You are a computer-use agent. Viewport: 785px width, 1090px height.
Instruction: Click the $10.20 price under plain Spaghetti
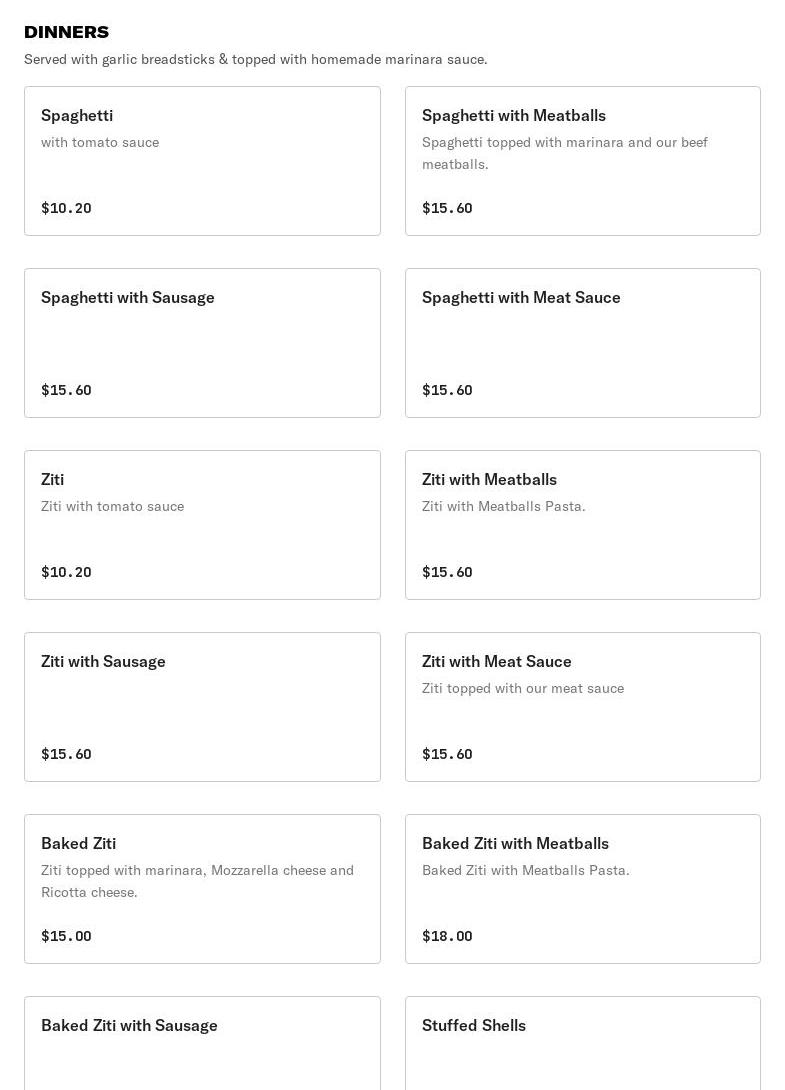66,208
